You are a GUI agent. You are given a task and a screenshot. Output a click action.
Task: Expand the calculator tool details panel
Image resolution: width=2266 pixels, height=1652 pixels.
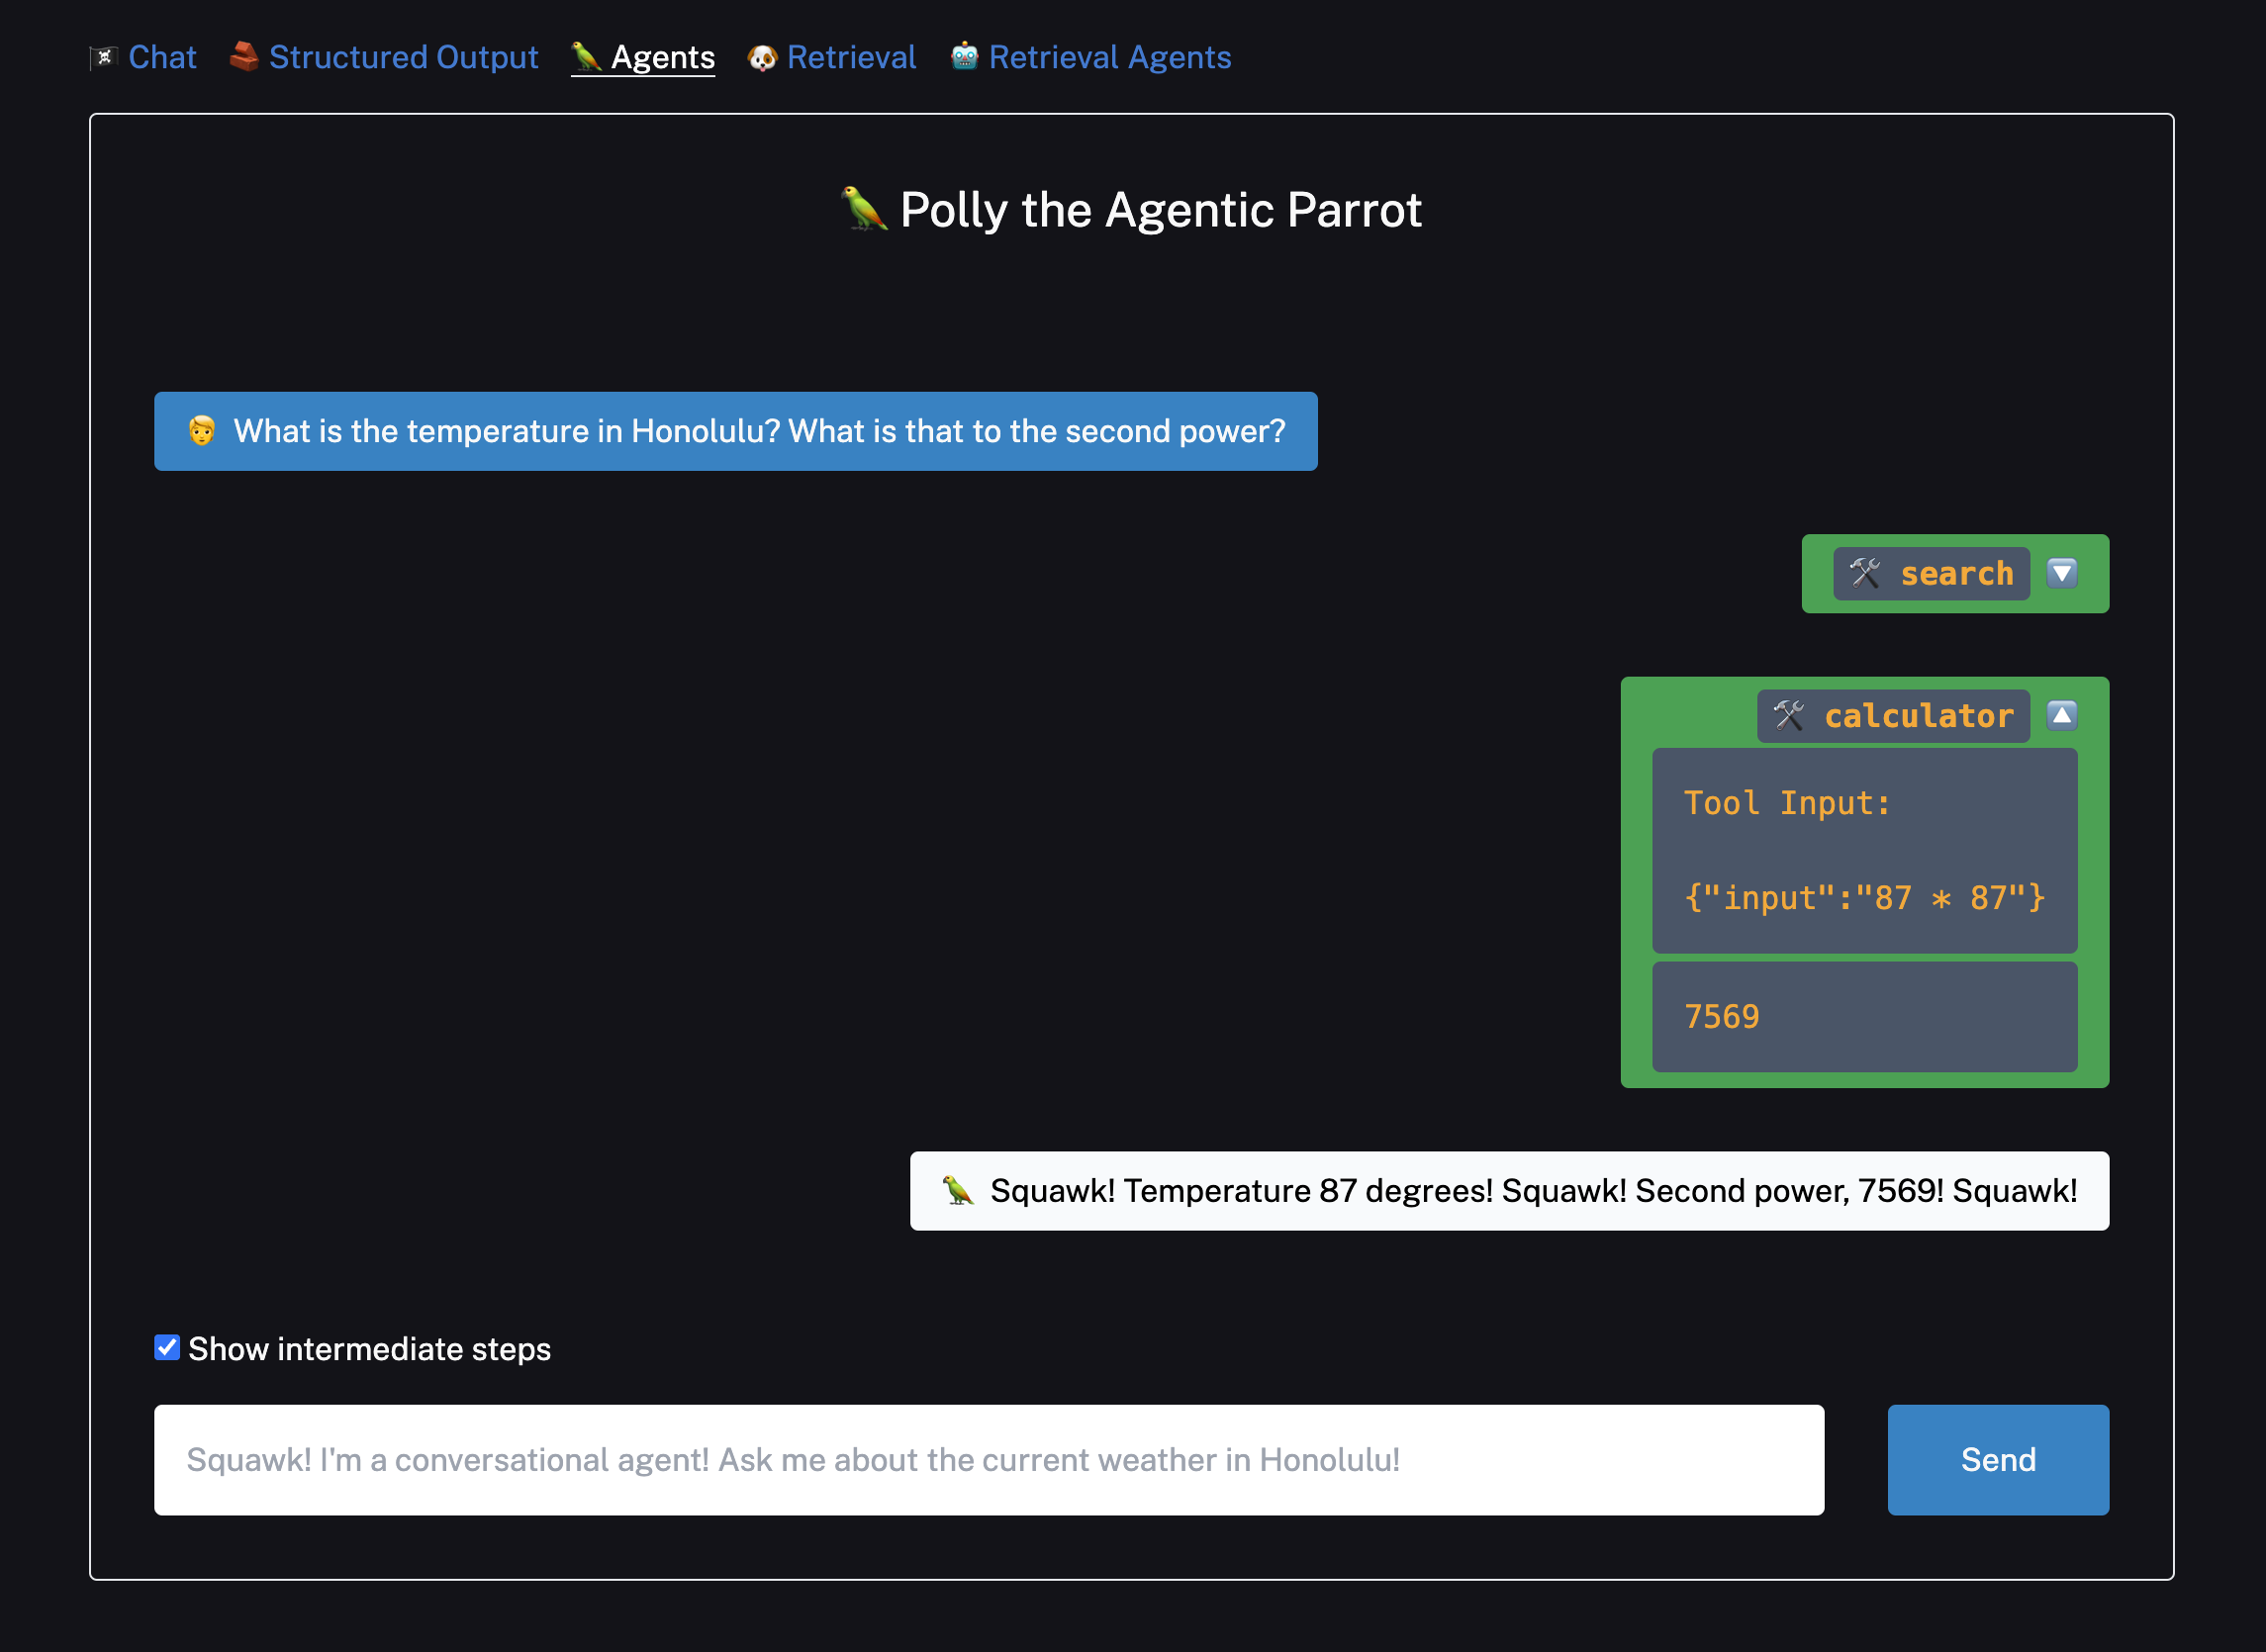pyautogui.click(x=2064, y=714)
